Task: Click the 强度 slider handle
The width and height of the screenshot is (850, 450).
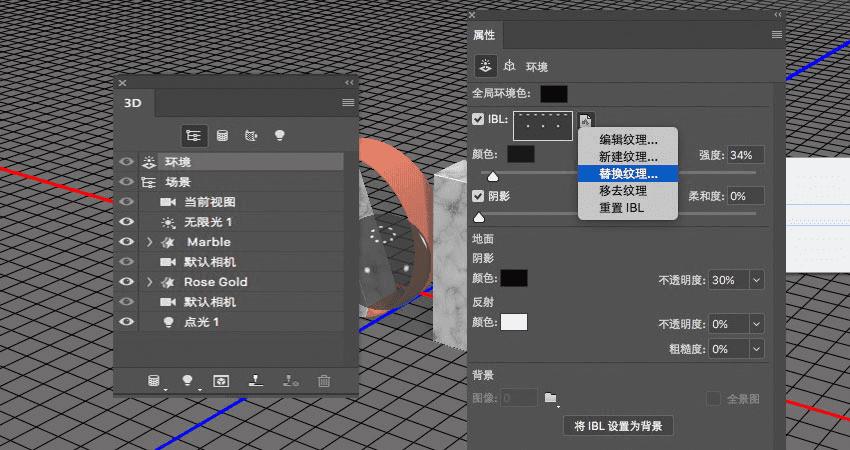Action: point(493,176)
